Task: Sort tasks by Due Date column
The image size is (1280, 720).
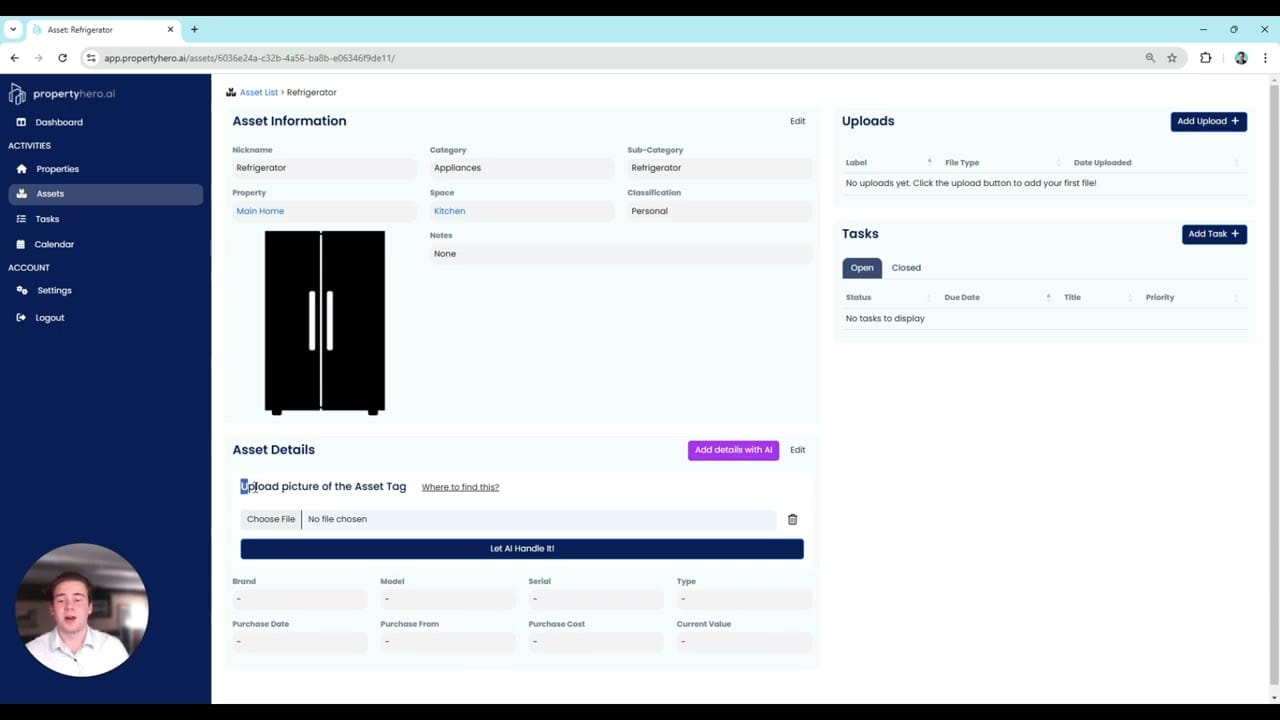Action: coord(962,297)
